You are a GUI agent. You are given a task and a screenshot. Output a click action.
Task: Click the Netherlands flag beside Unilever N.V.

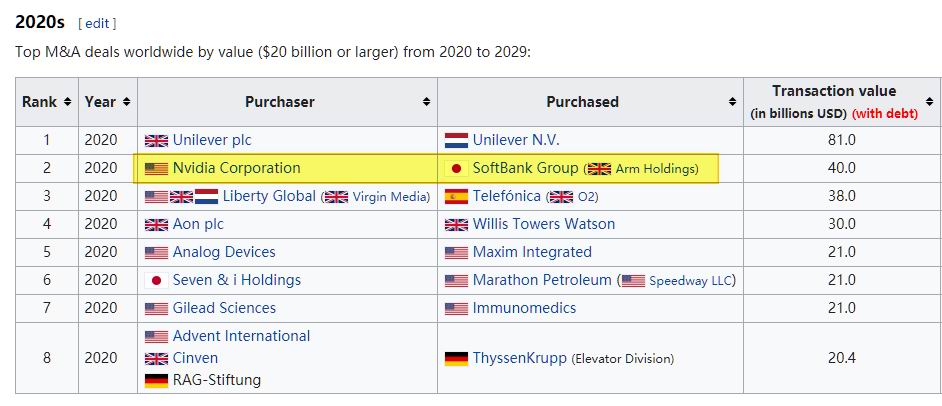pyautogui.click(x=456, y=141)
